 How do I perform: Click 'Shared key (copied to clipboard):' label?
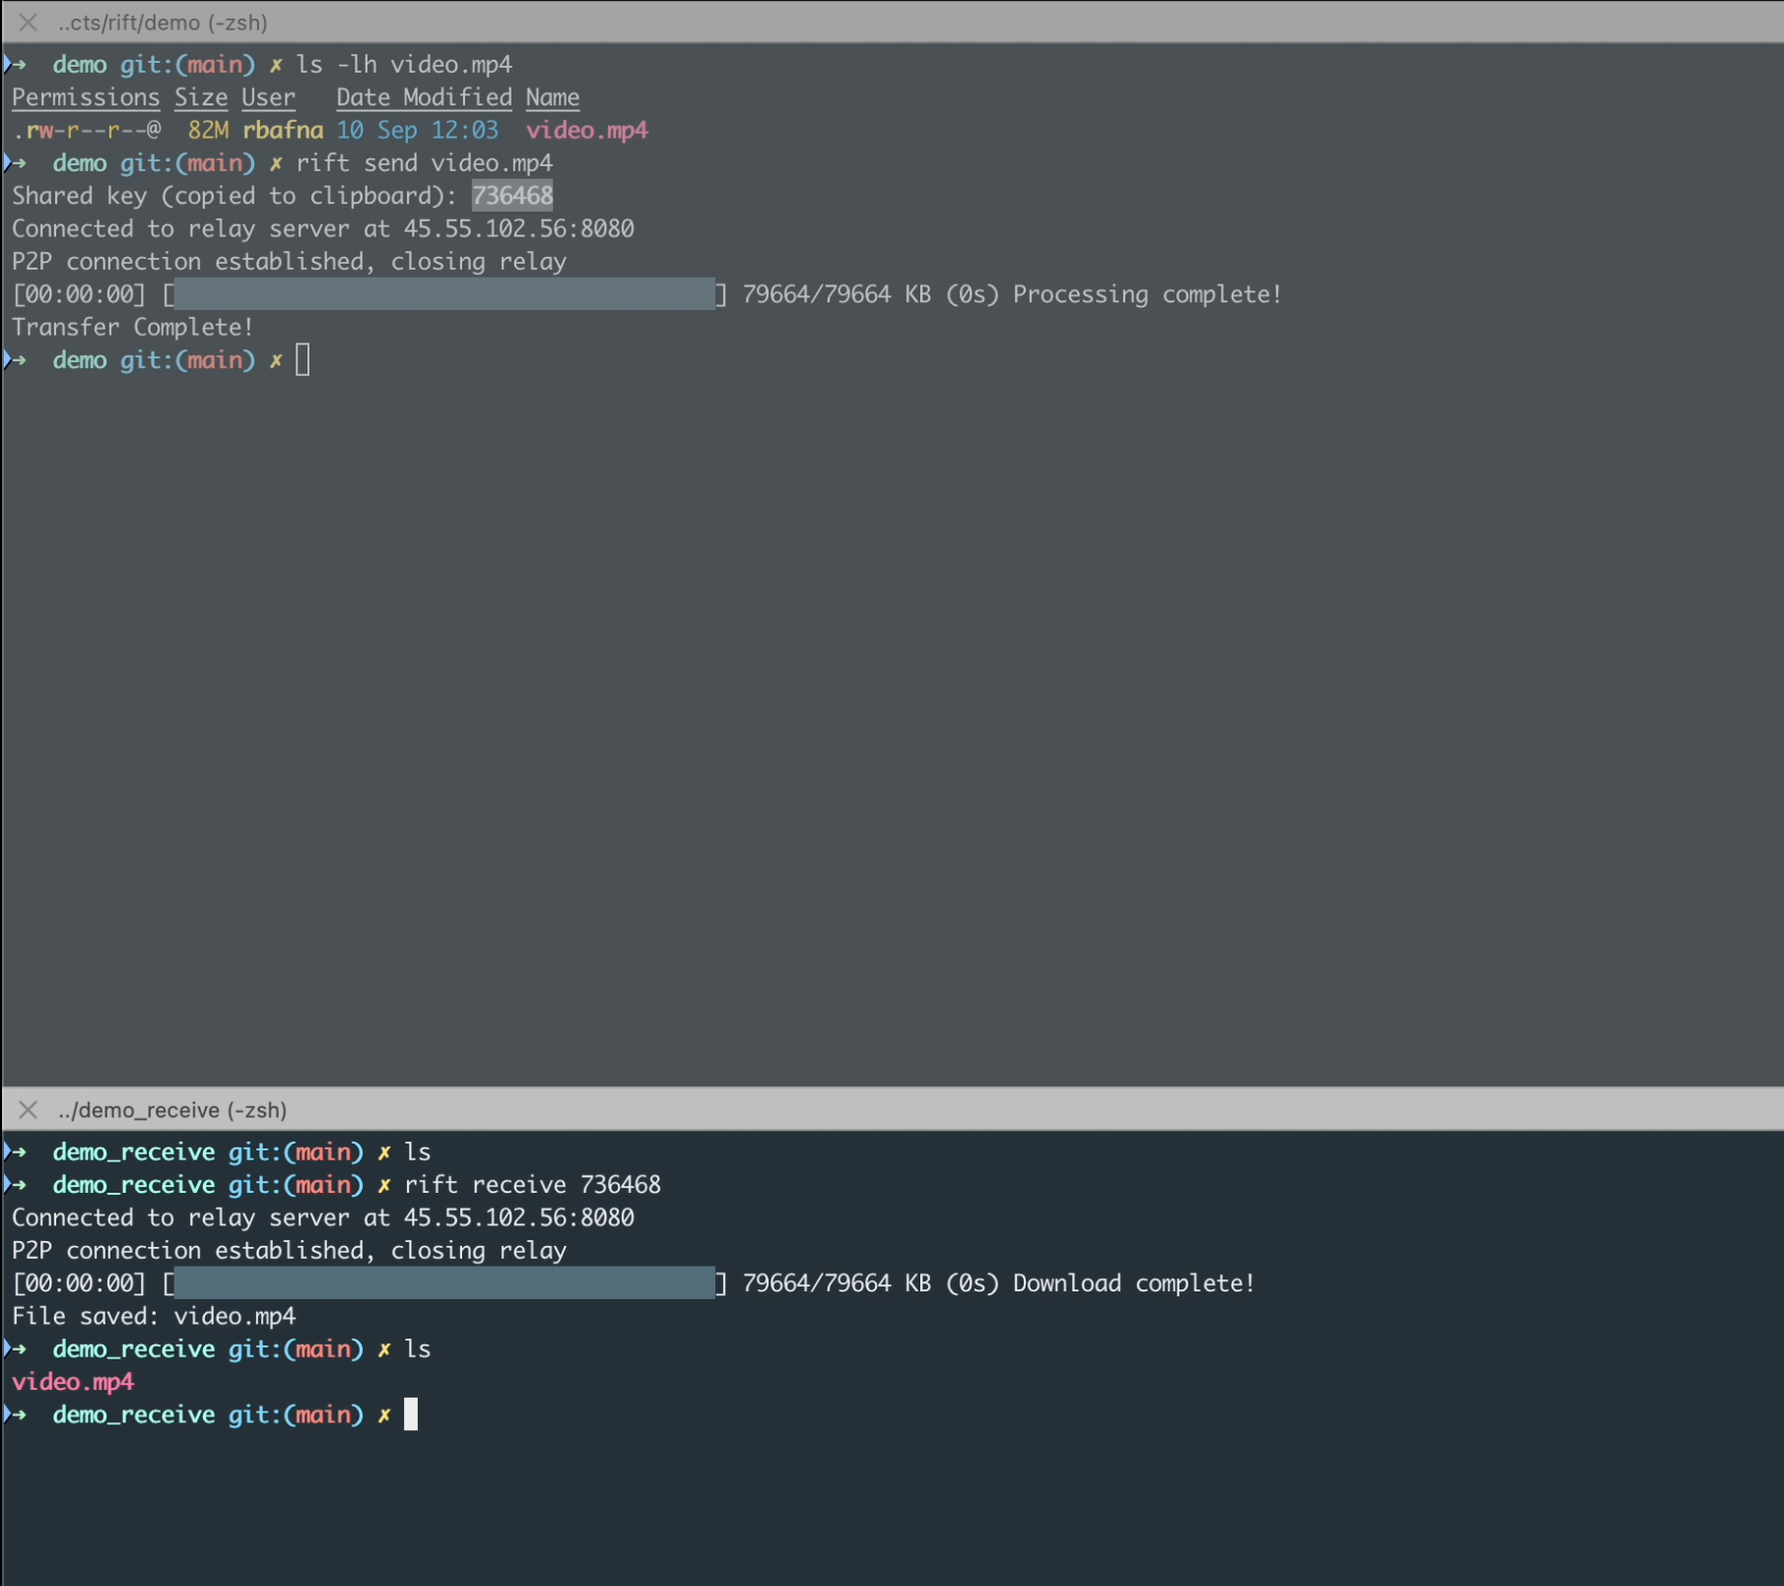click(x=235, y=195)
